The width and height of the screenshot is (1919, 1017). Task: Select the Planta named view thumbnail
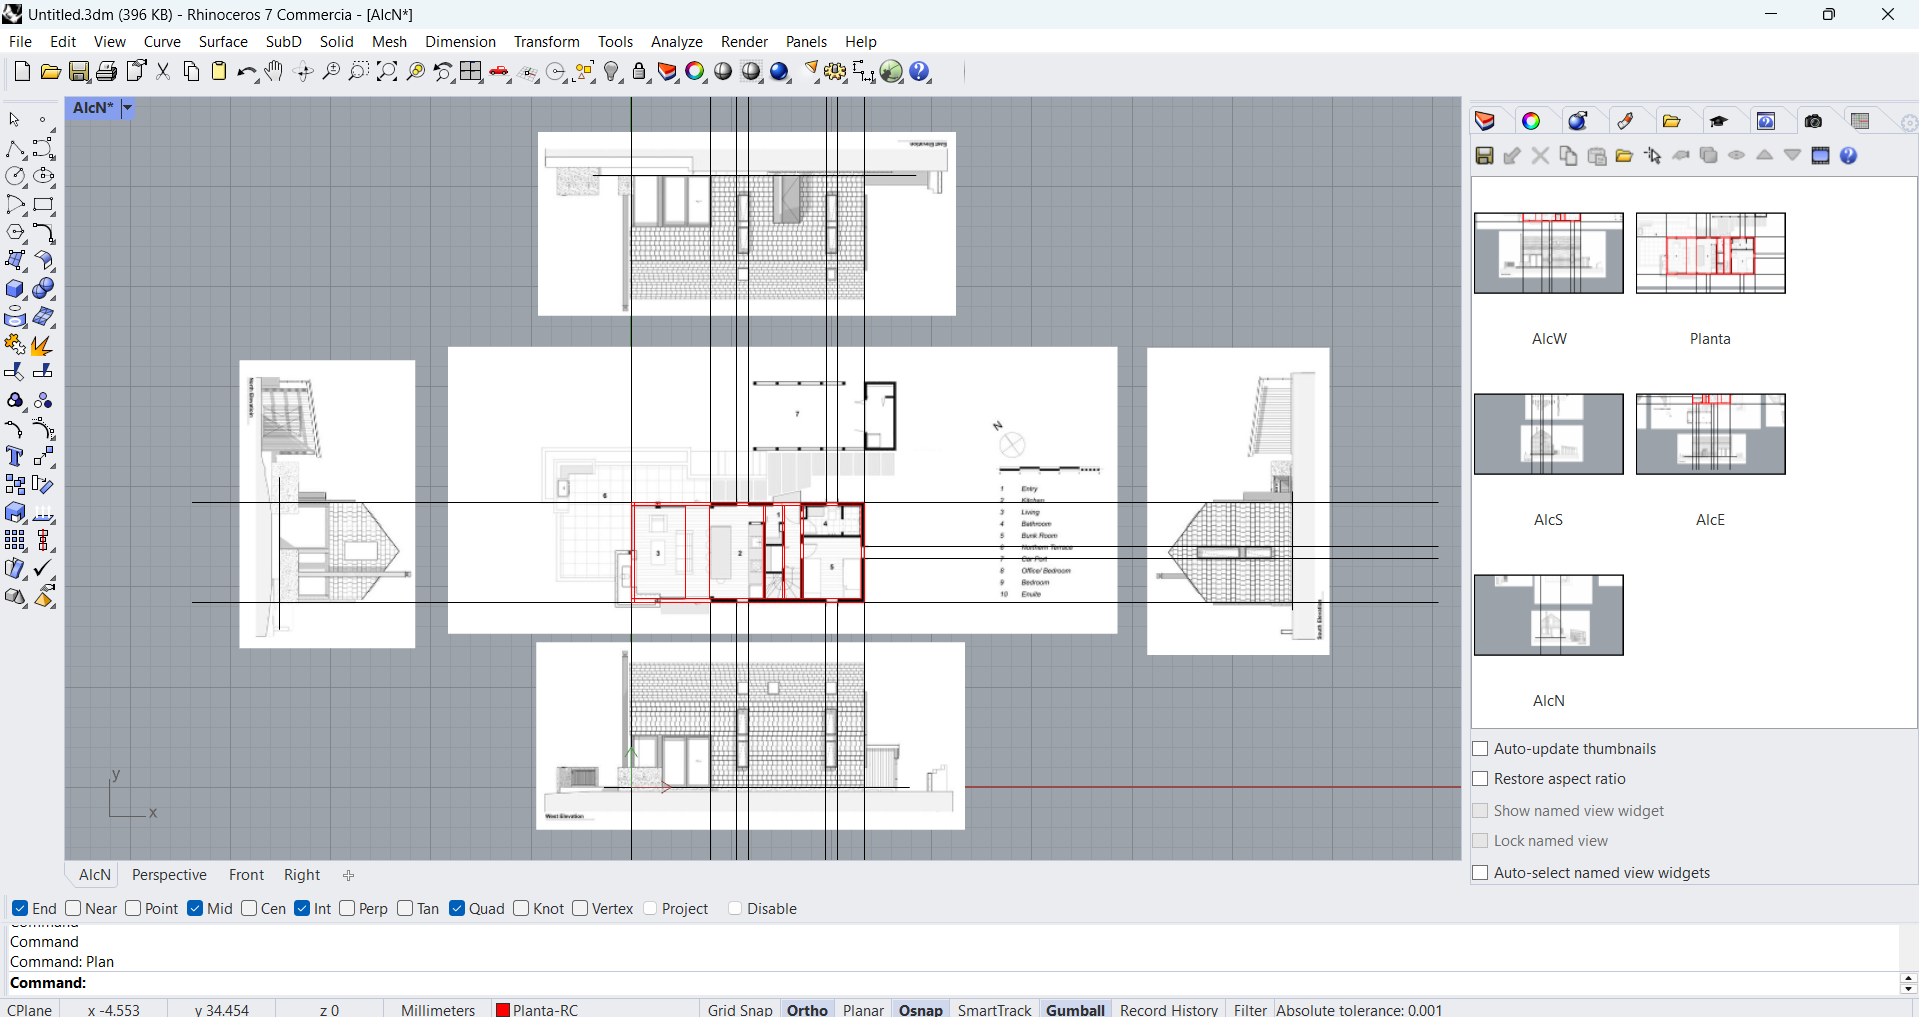click(x=1709, y=254)
